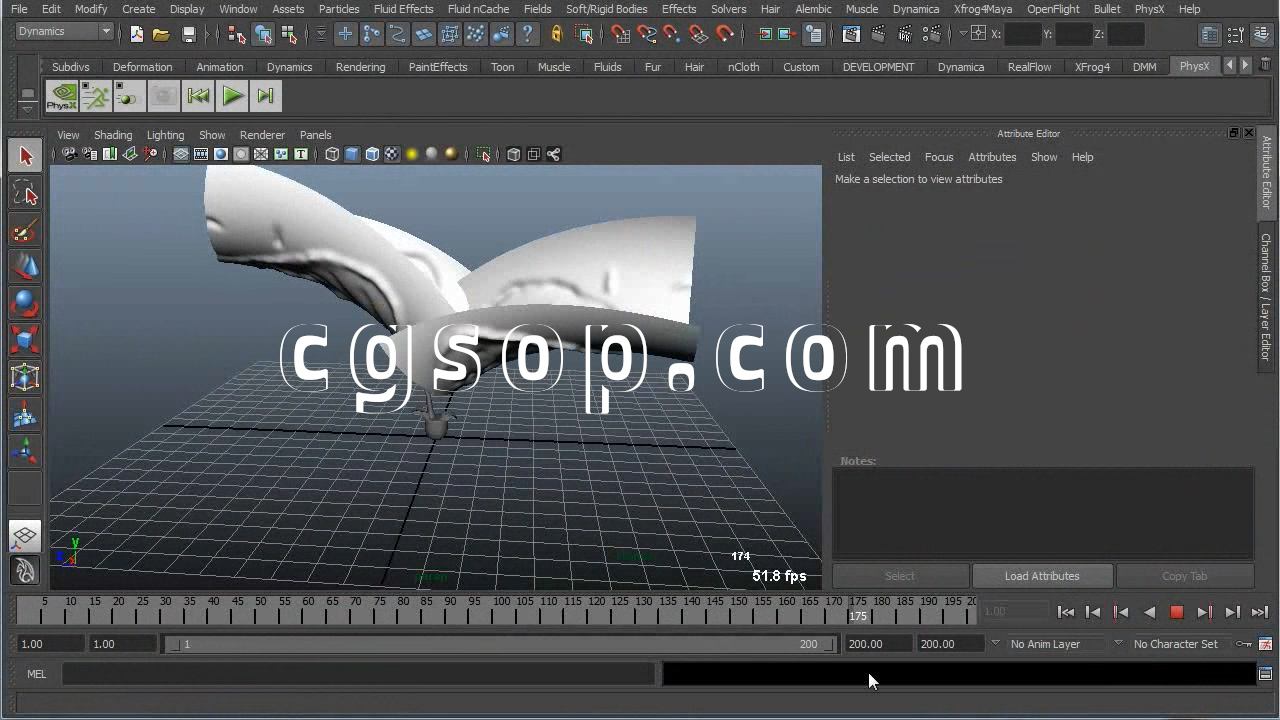Render the current frame clapboard icon
The width and height of the screenshot is (1280, 720).
pyautogui.click(x=877, y=34)
